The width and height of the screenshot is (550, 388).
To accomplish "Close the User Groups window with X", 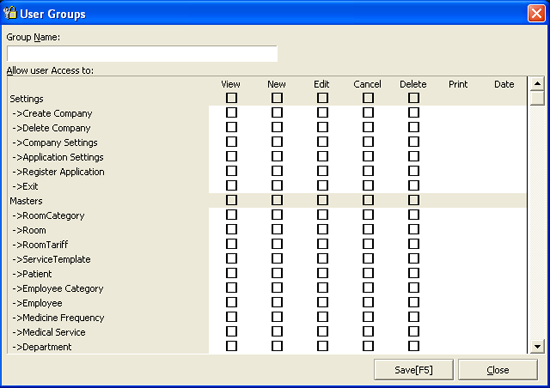I will [x=536, y=13].
